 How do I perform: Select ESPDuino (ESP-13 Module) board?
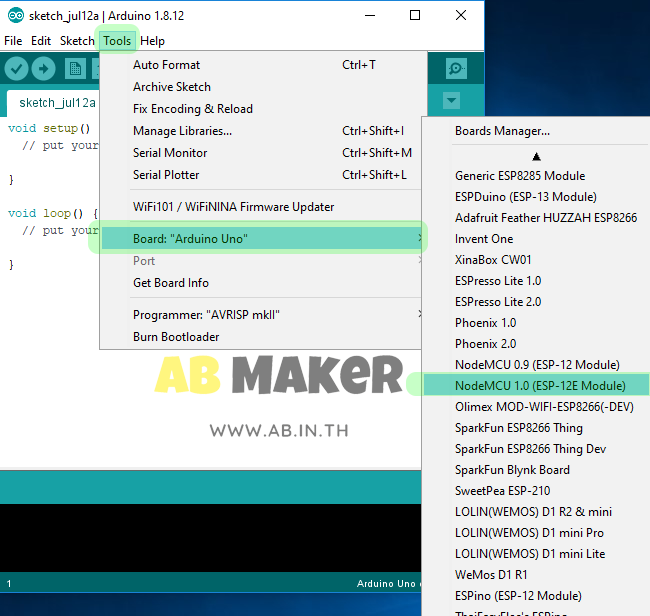click(536, 196)
